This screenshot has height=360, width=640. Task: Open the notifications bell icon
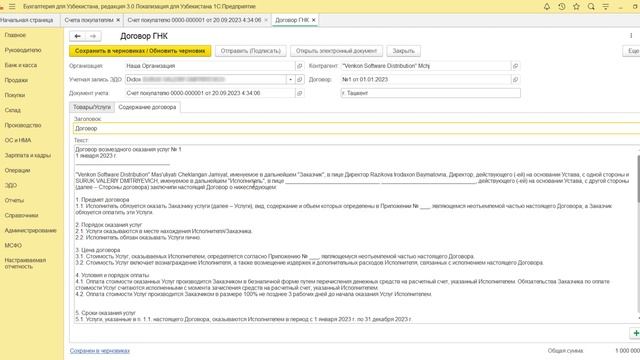point(547,7)
